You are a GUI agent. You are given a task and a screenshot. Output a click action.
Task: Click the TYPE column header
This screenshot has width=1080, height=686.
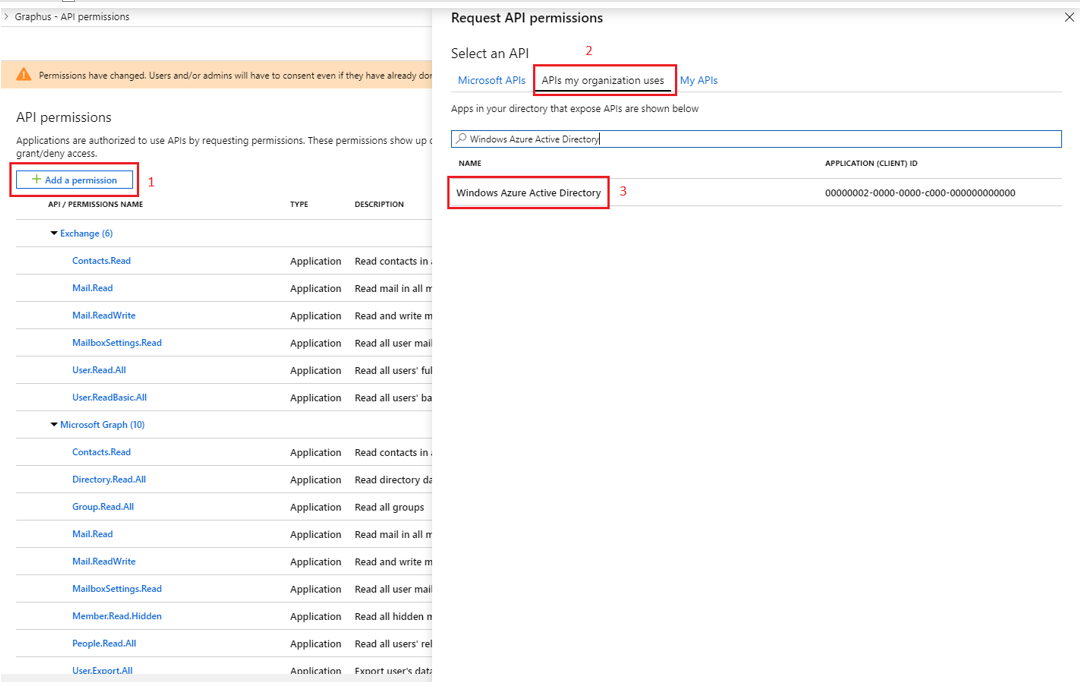(x=299, y=205)
